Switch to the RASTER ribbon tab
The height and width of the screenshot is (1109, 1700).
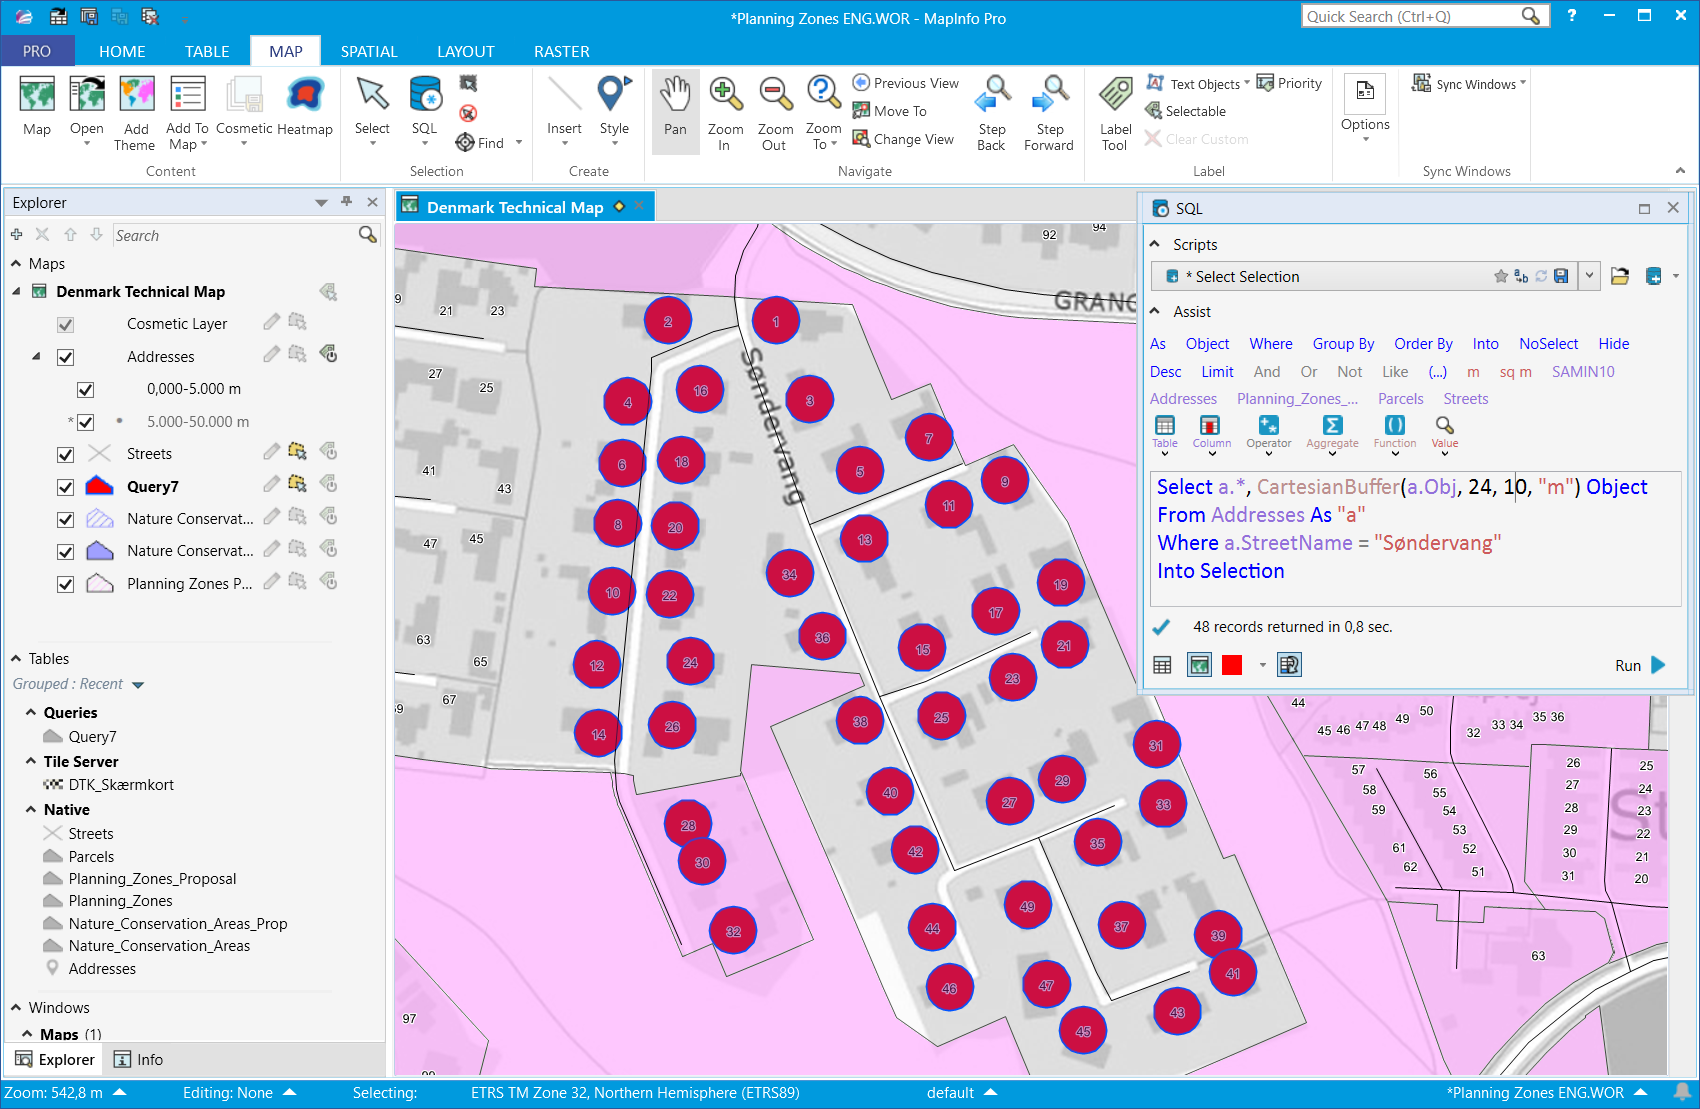tap(562, 51)
